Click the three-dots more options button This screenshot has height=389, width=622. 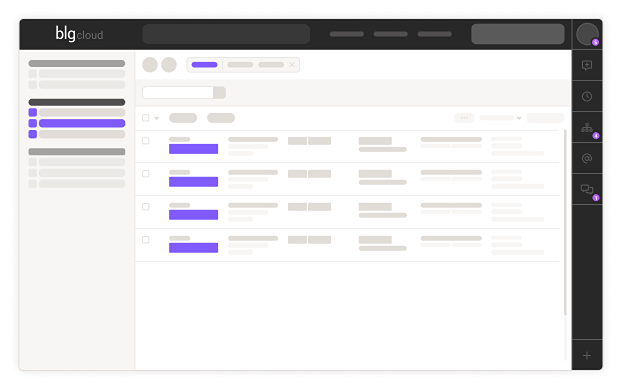(x=464, y=118)
